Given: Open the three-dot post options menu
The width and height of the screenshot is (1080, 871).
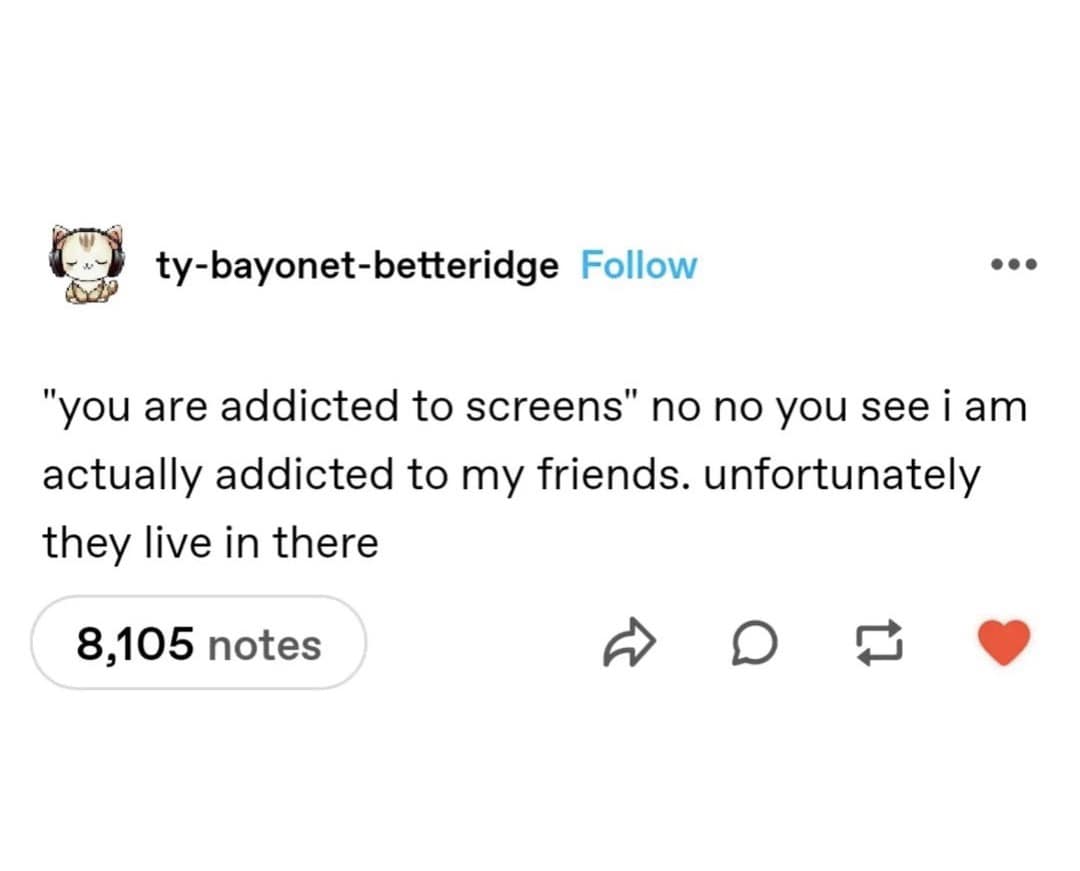Looking at the screenshot, I should point(1013,266).
